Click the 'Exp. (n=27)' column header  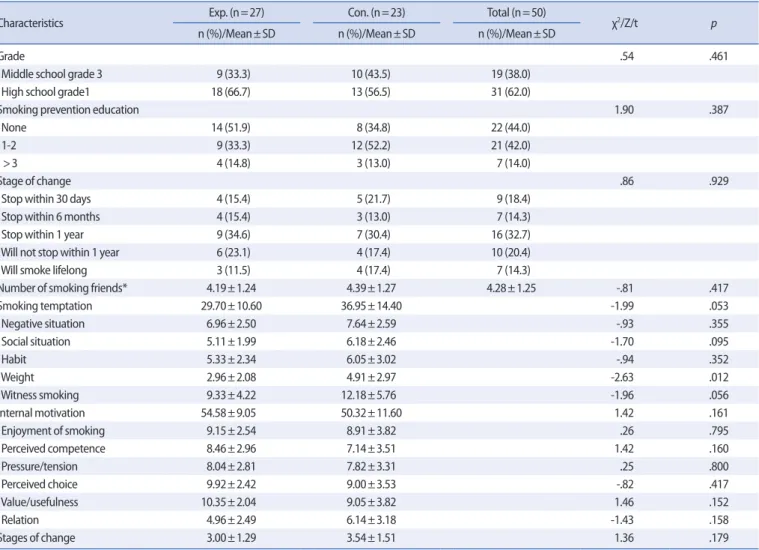click(x=236, y=13)
